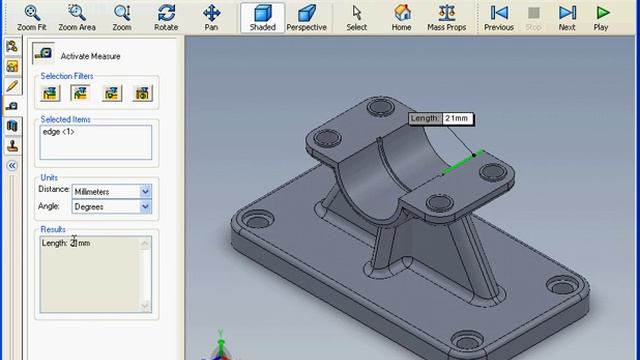Click Results scrollbar up arrow
The width and height of the screenshot is (640, 360).
coord(145,244)
